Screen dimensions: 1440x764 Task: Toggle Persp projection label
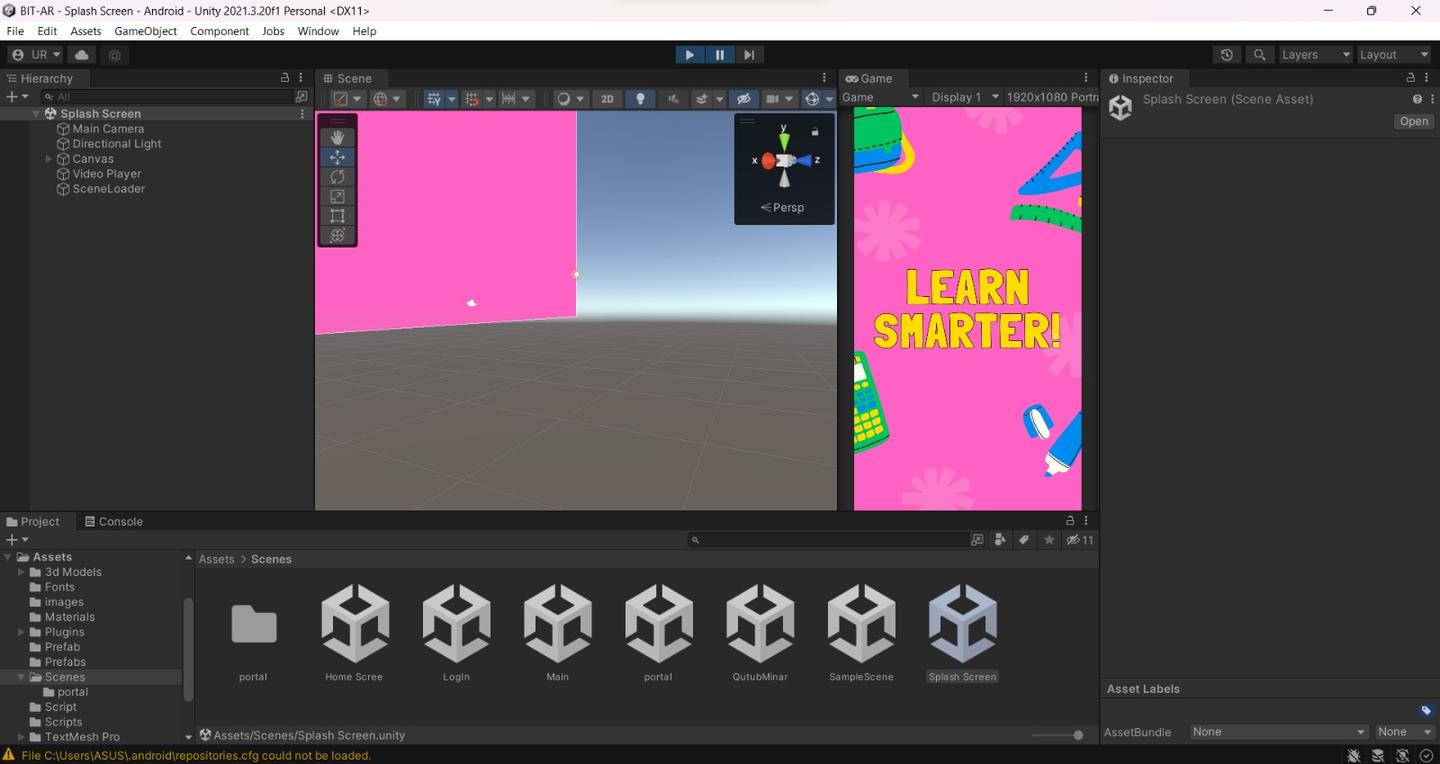pos(782,207)
